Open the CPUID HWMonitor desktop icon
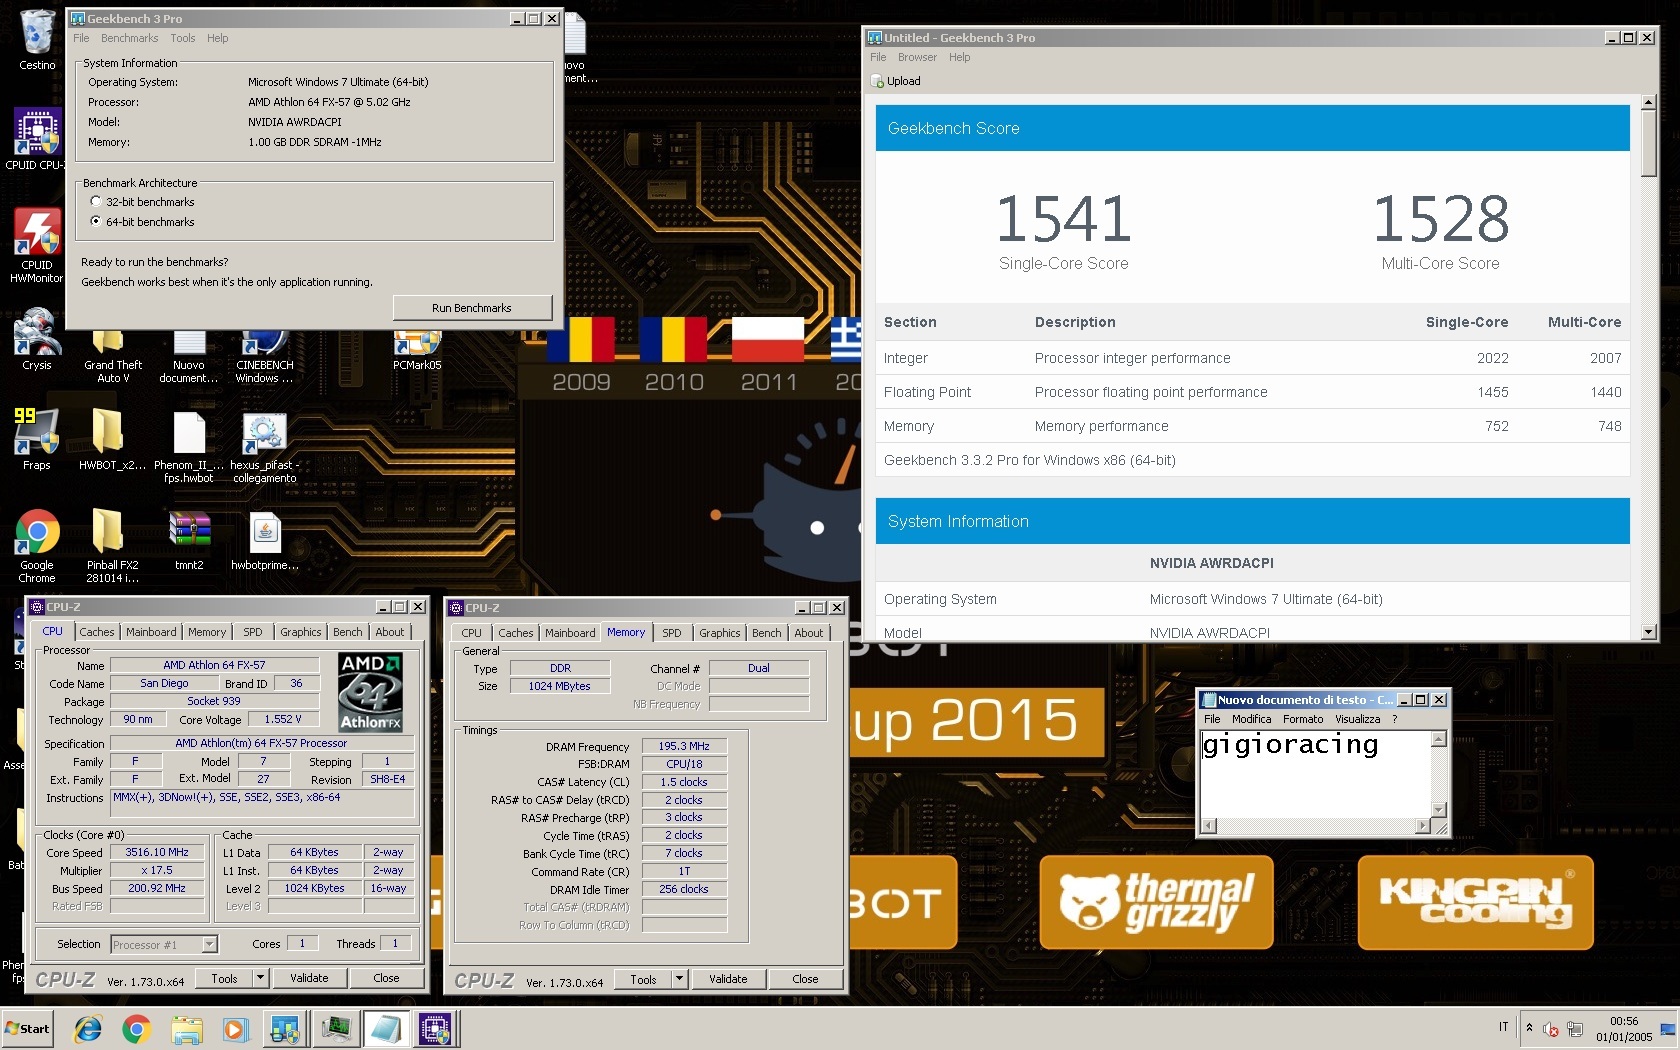The height and width of the screenshot is (1050, 1680). pos(37,246)
